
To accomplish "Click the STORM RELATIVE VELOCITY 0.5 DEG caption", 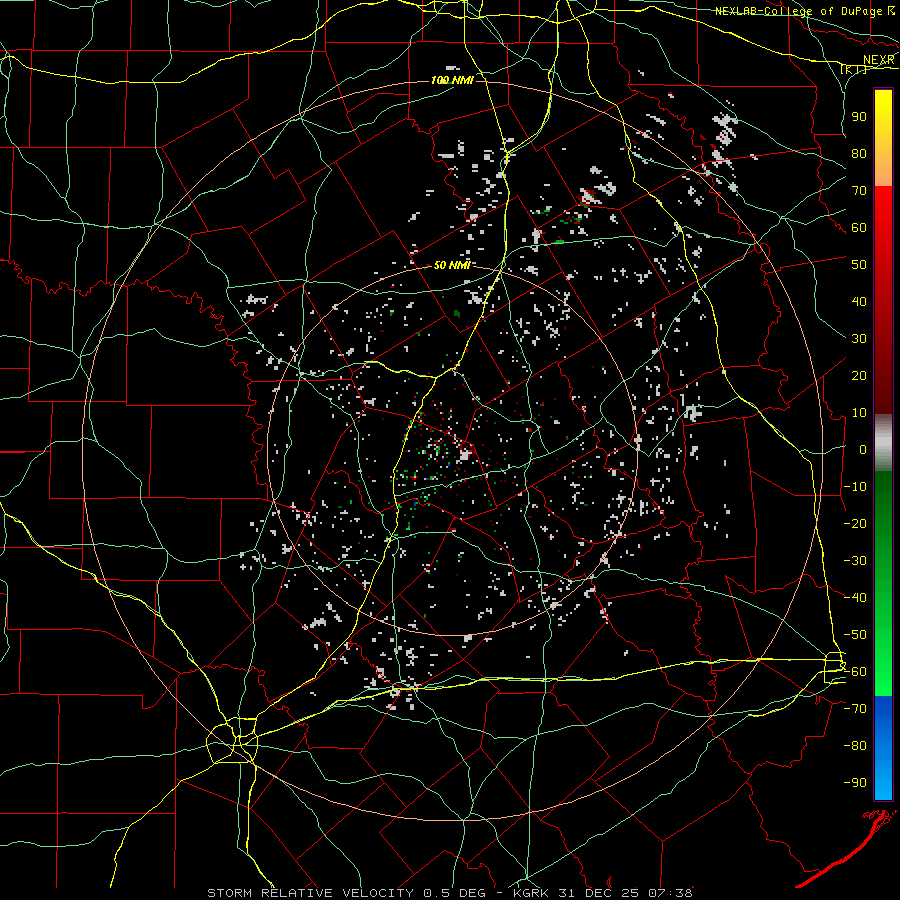I will (346, 893).
